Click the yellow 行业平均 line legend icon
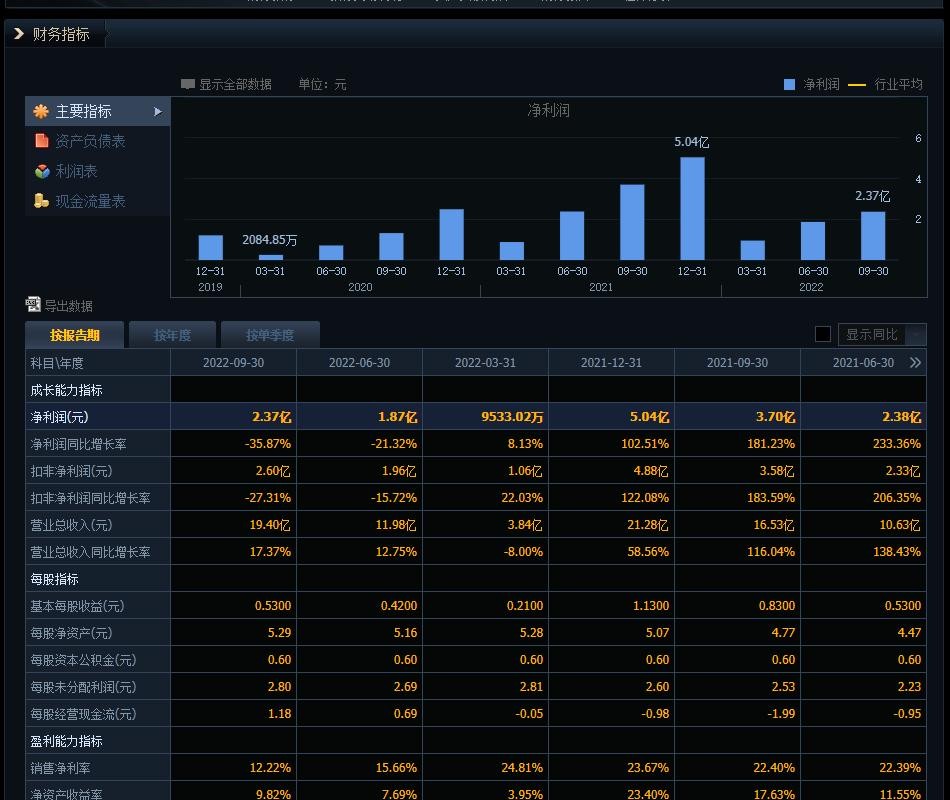This screenshot has height=800, width=950. click(856, 84)
